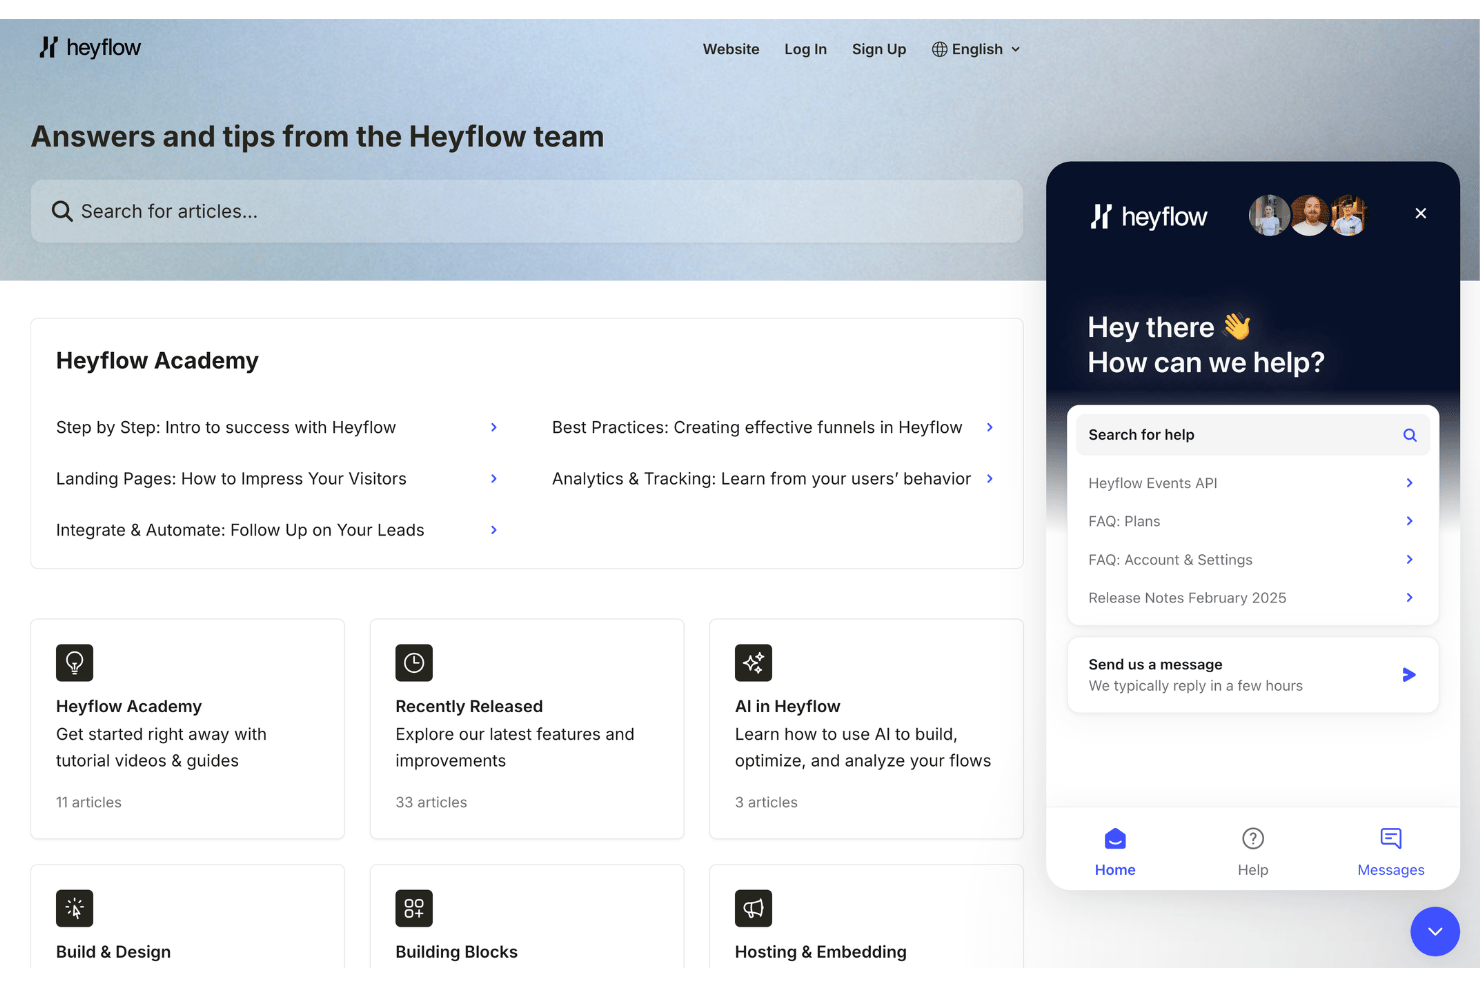Image resolution: width=1480 pixels, height=987 pixels.
Task: Click the clock icon on Recently Released card
Action: coord(414,662)
